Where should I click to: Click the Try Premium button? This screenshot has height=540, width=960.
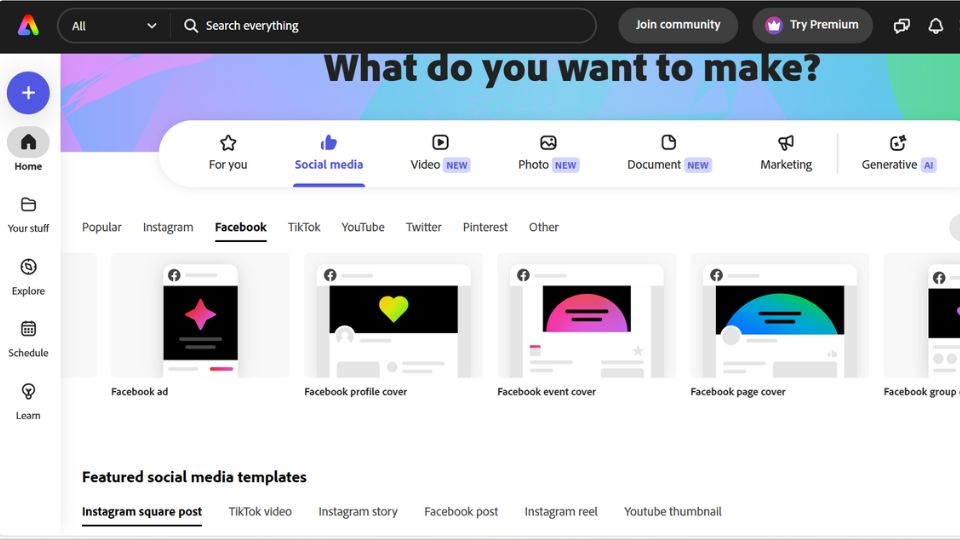(x=812, y=25)
